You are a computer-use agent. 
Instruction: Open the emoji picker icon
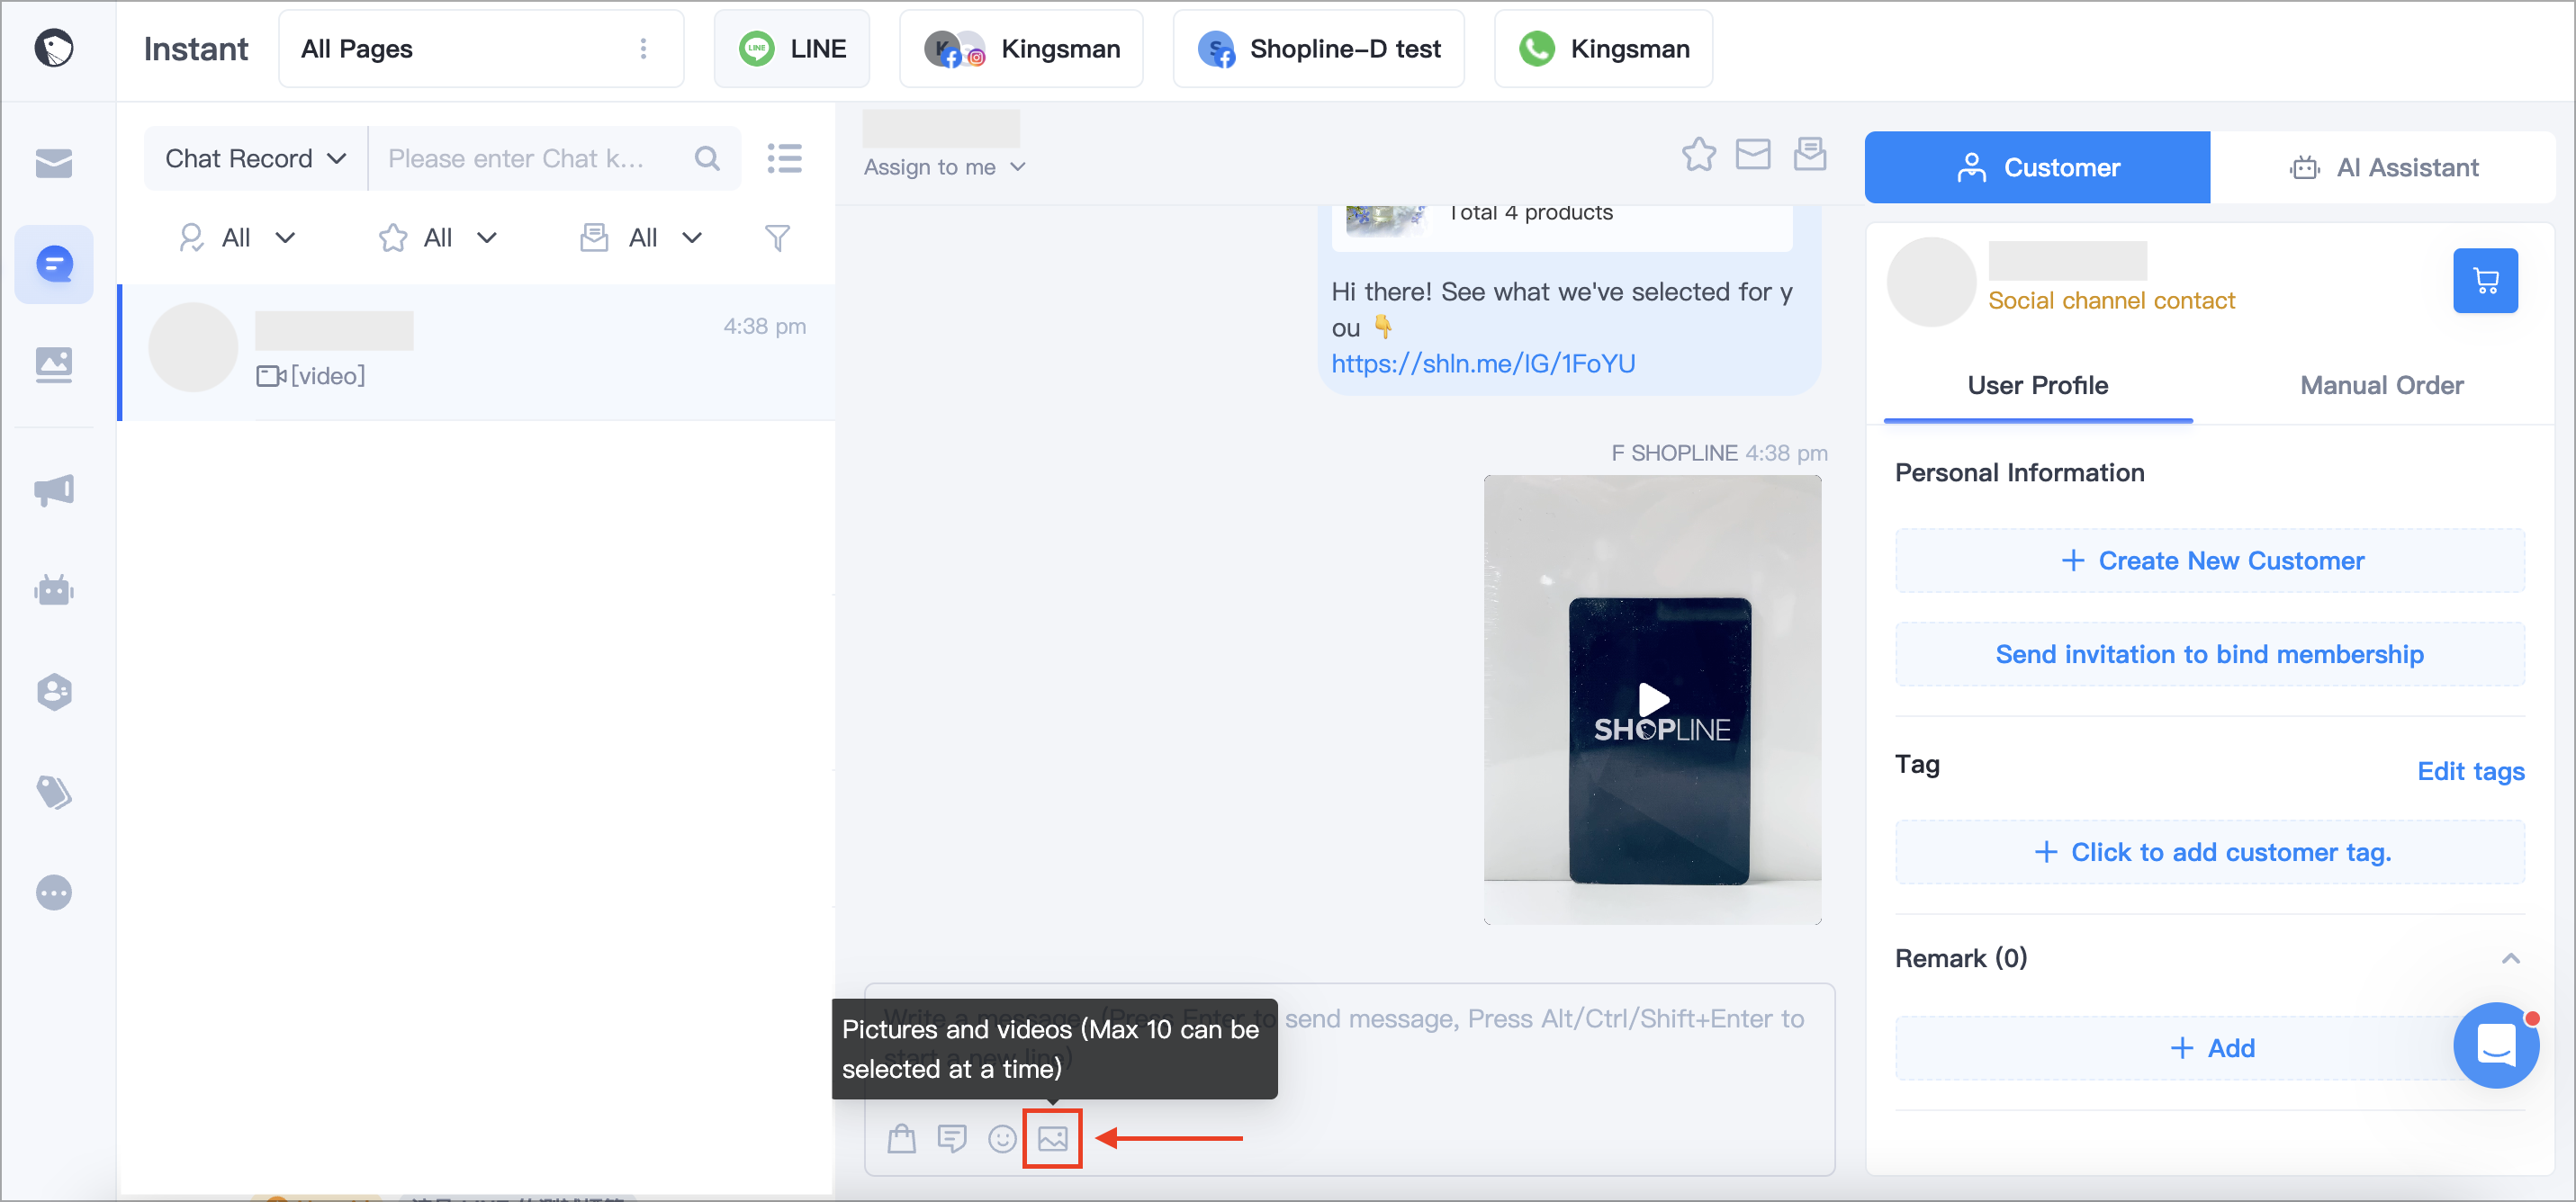pos(1001,1138)
